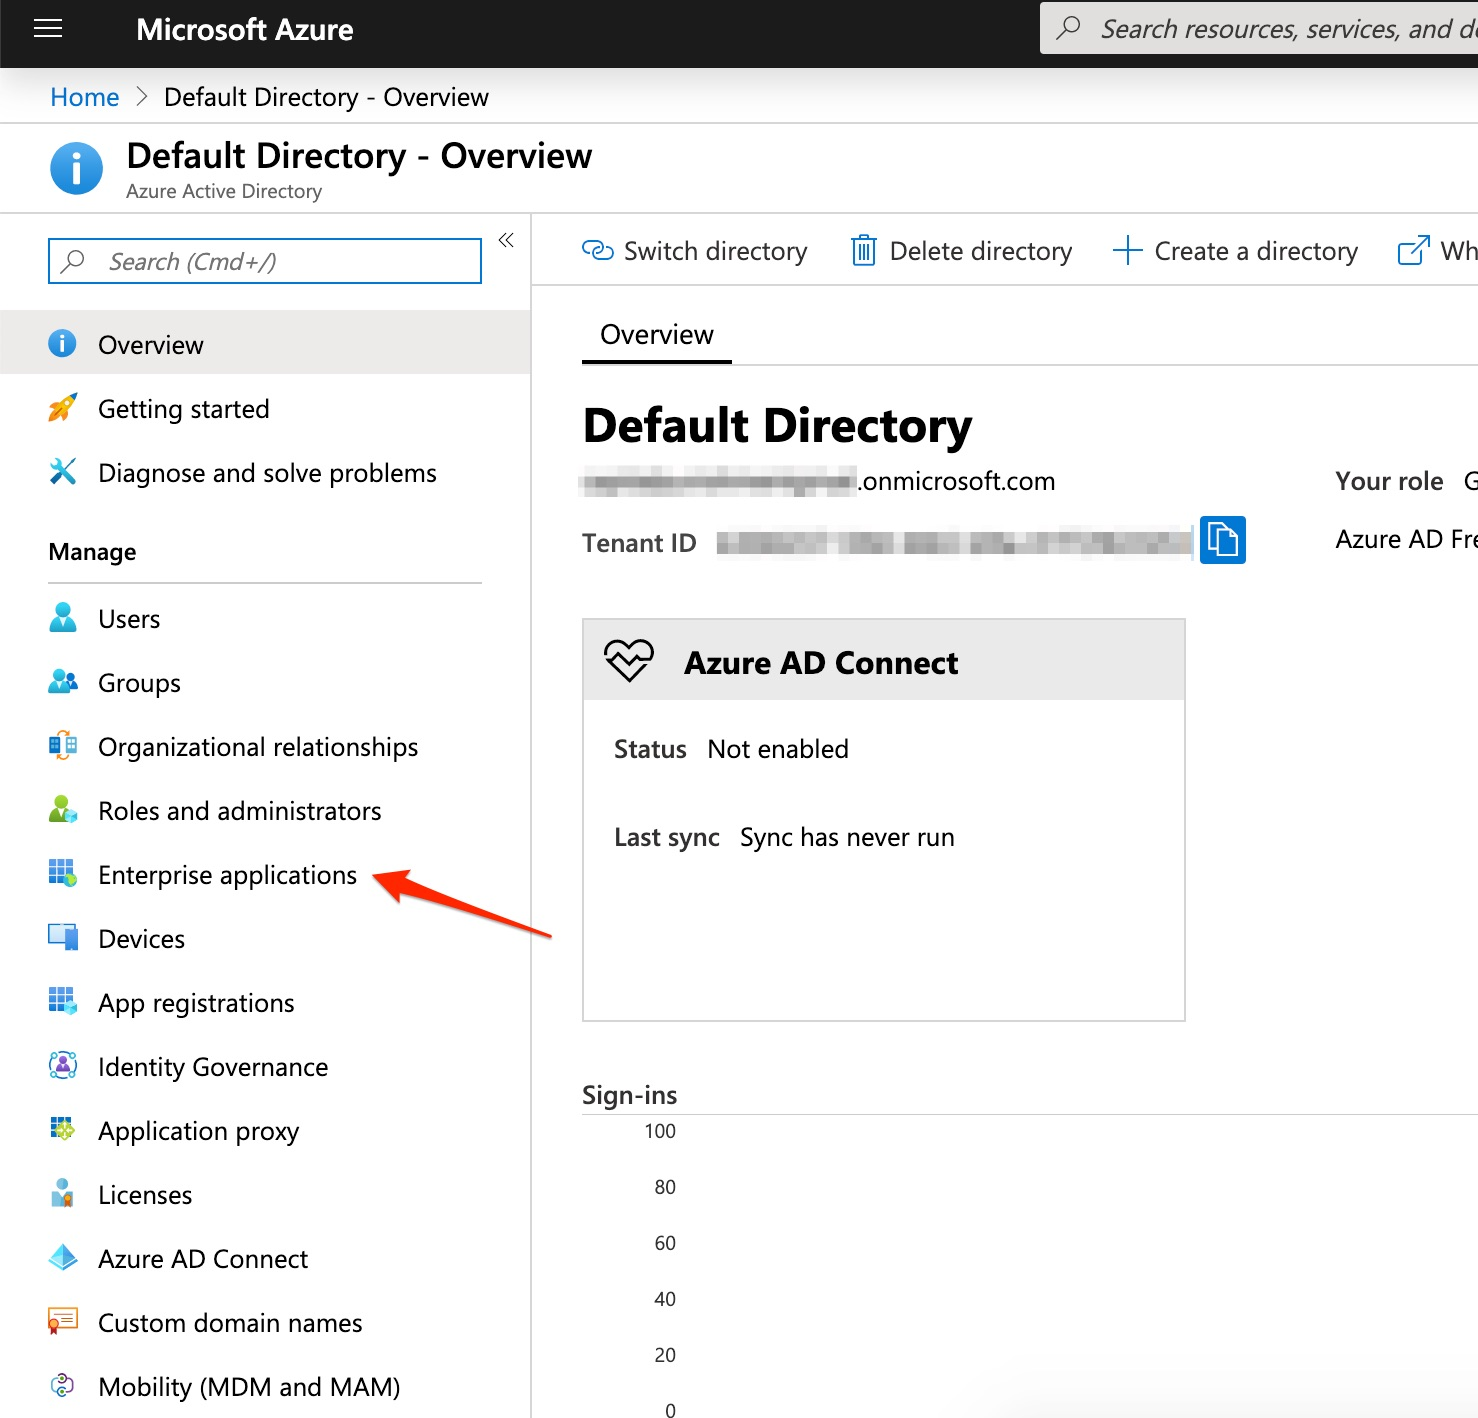The image size is (1478, 1418).
Task: Click the Azure AD Connect heartbeat icon
Action: [629, 661]
